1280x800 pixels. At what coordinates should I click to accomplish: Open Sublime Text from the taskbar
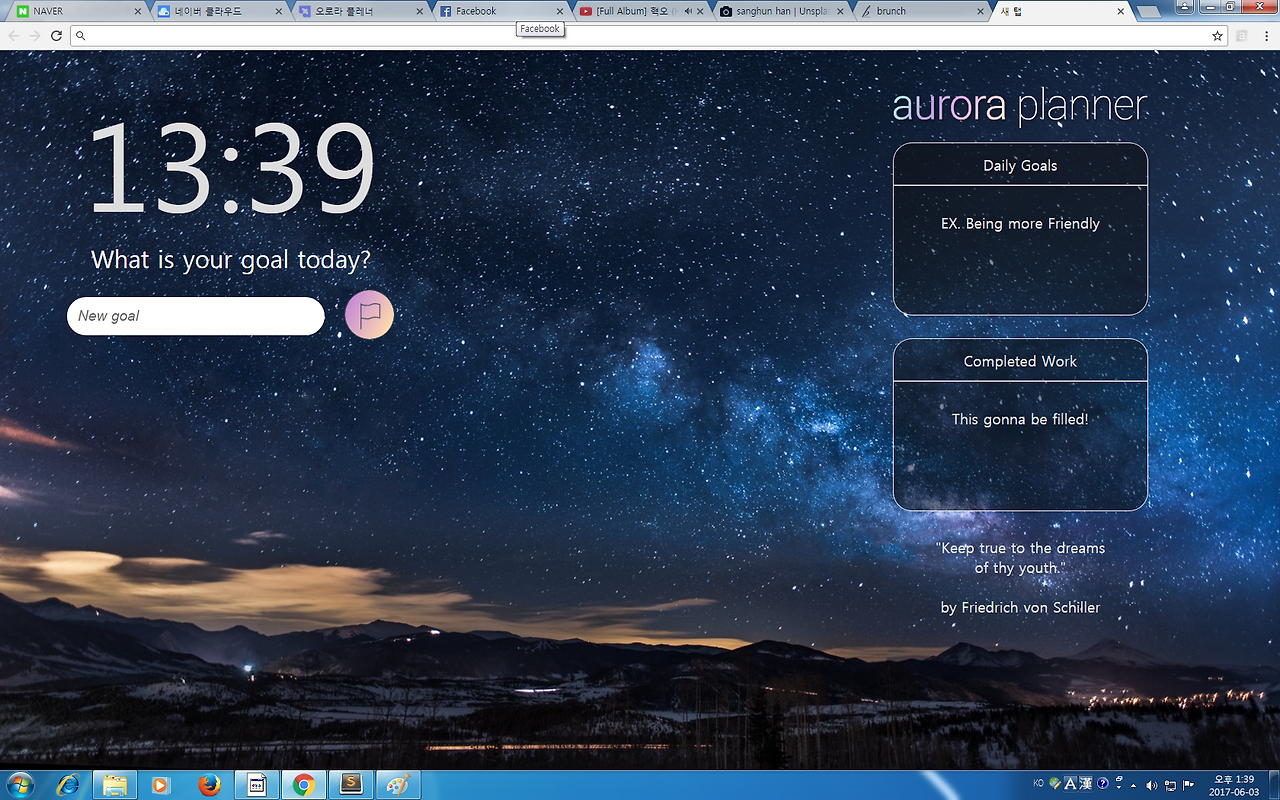[x=351, y=785]
